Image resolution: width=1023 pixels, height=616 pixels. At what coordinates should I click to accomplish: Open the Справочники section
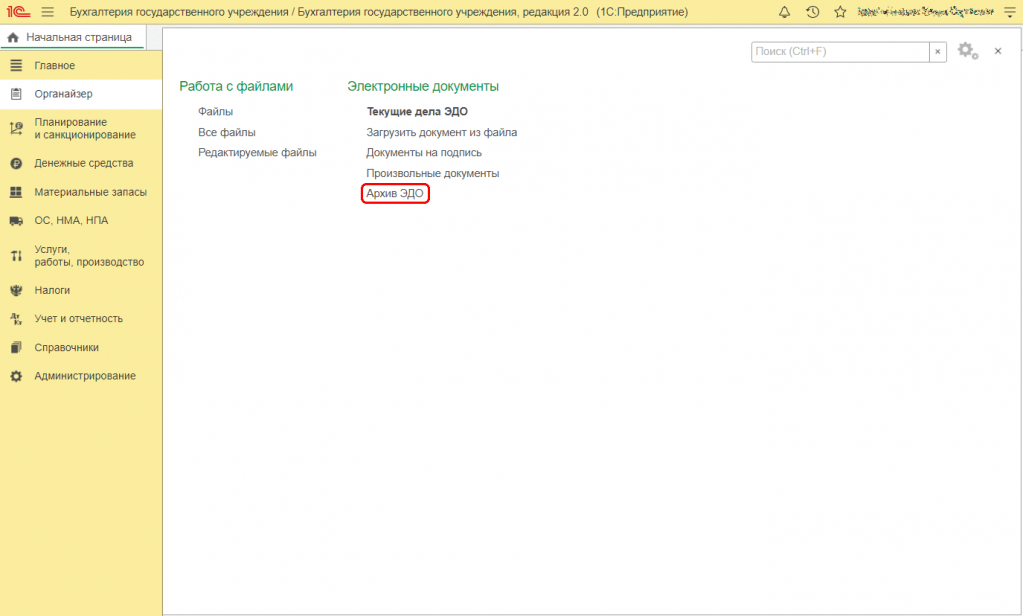(x=66, y=347)
